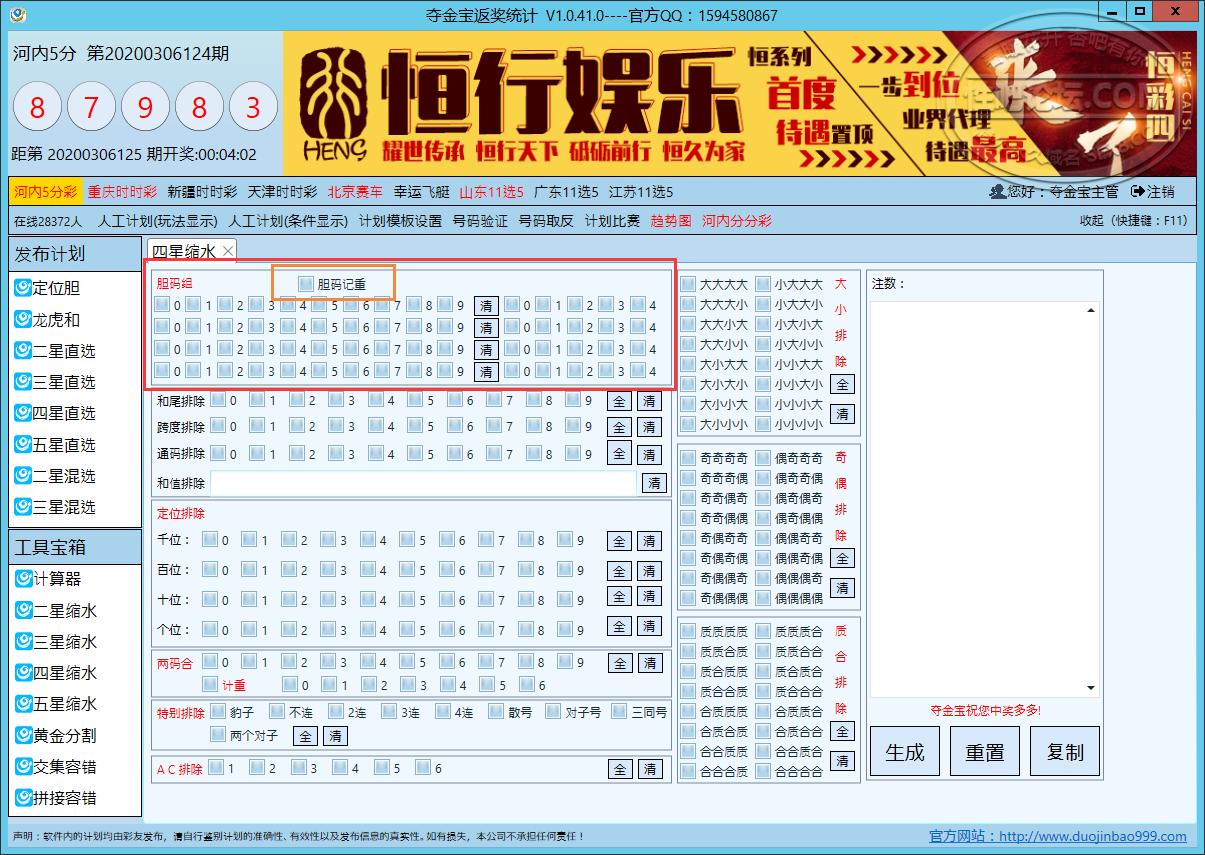Switch to 山东11选5 lottery

[x=492, y=192]
